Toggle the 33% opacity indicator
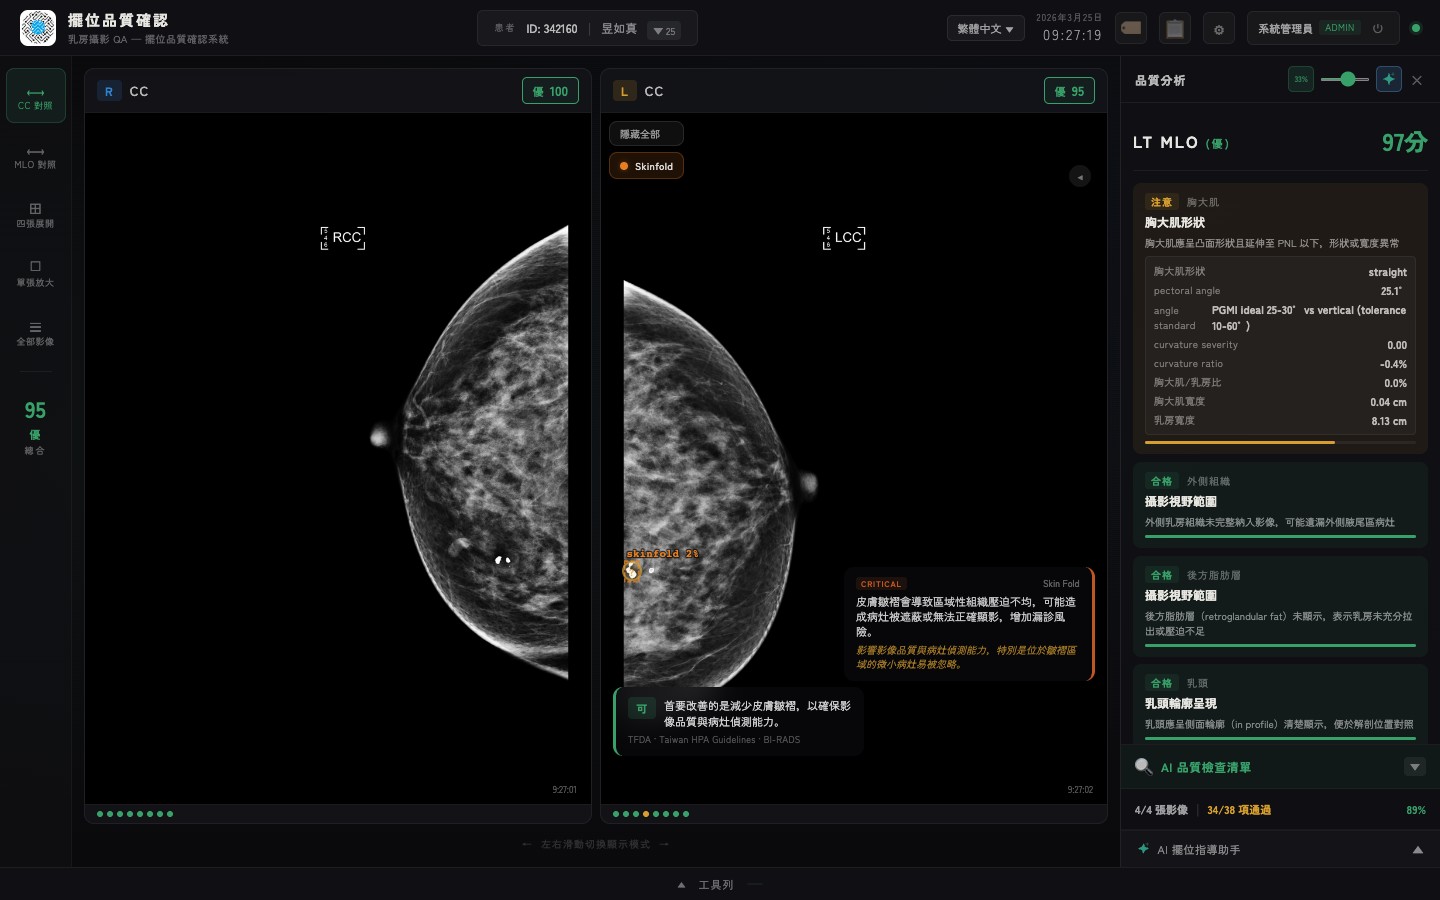The width and height of the screenshot is (1440, 900). 1300,79
